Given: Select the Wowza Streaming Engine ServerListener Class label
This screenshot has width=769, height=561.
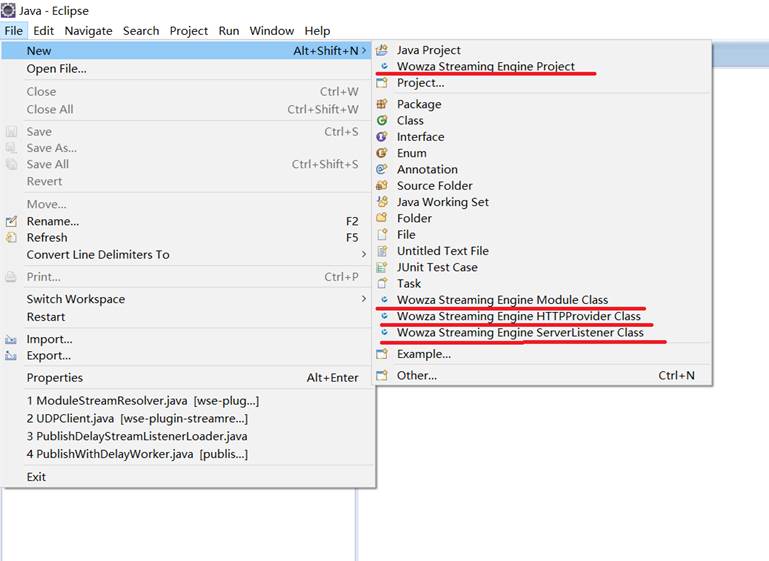Looking at the screenshot, I should click(x=520, y=332).
